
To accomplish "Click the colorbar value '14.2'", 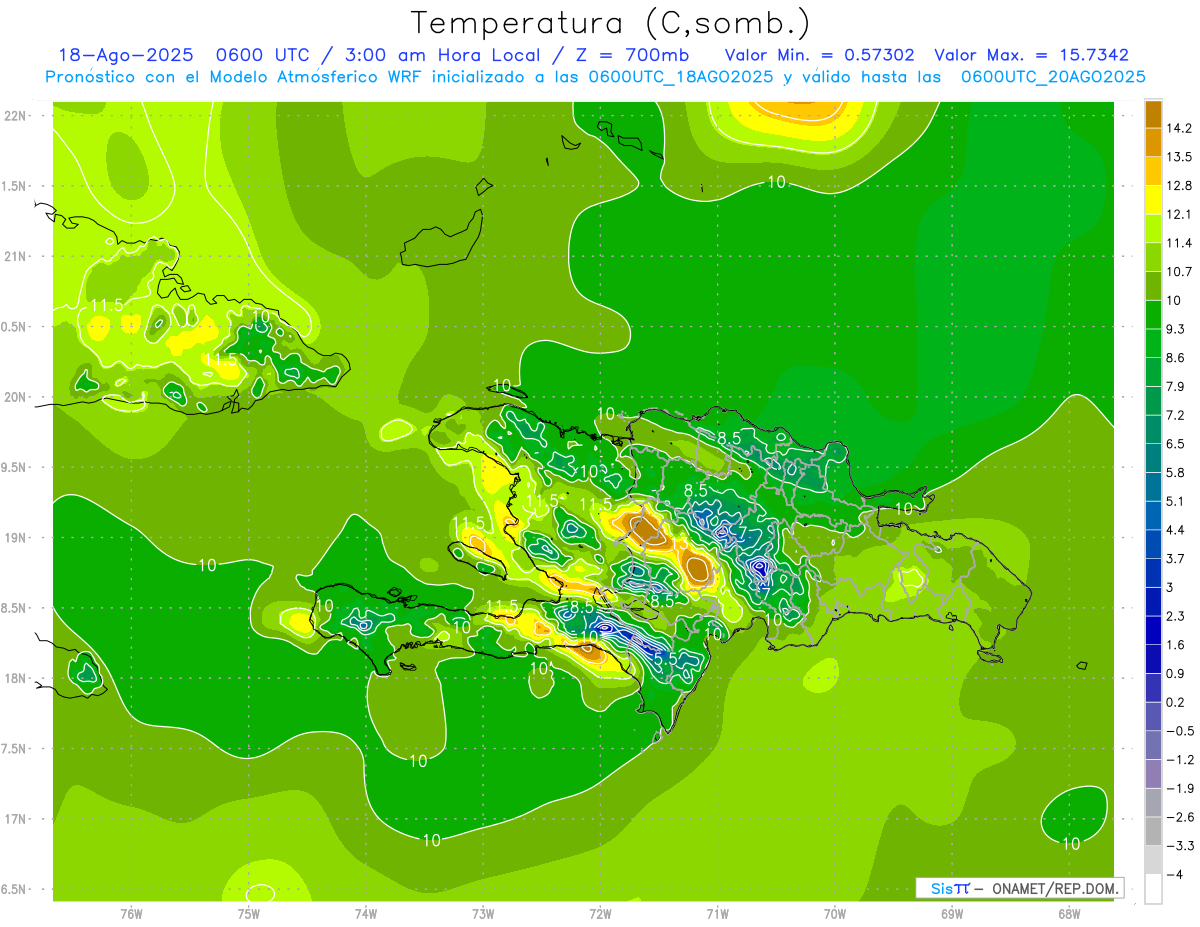I will coord(1180,128).
